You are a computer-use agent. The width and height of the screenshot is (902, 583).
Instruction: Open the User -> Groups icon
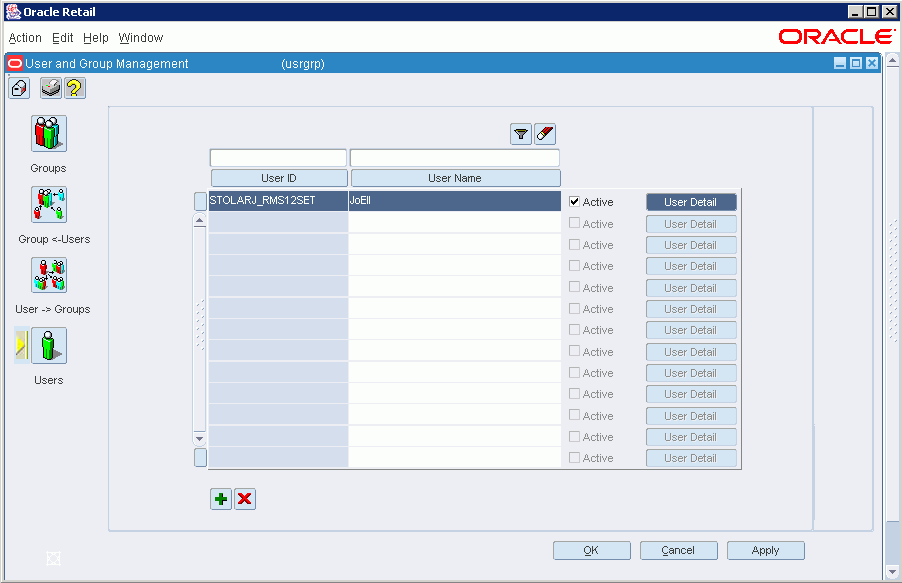click(x=49, y=275)
